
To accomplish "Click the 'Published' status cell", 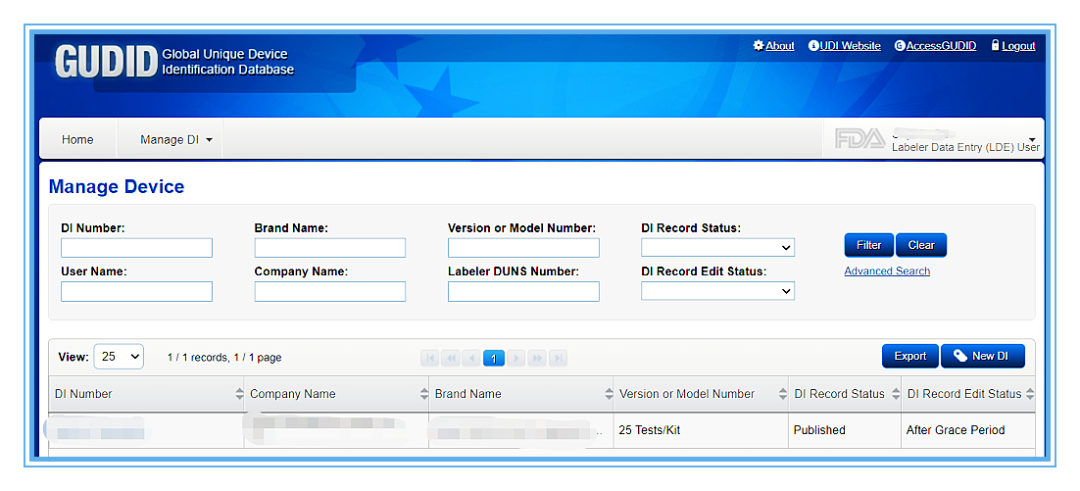I will coord(845,430).
